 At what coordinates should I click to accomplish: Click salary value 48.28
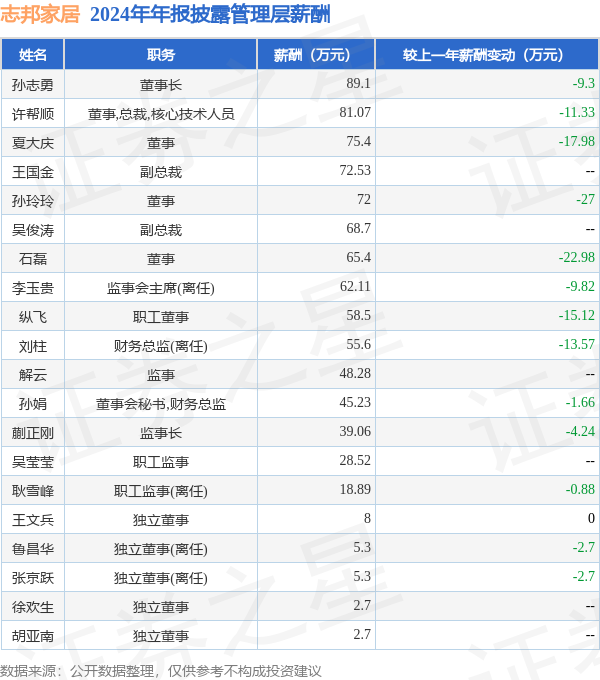(355, 373)
